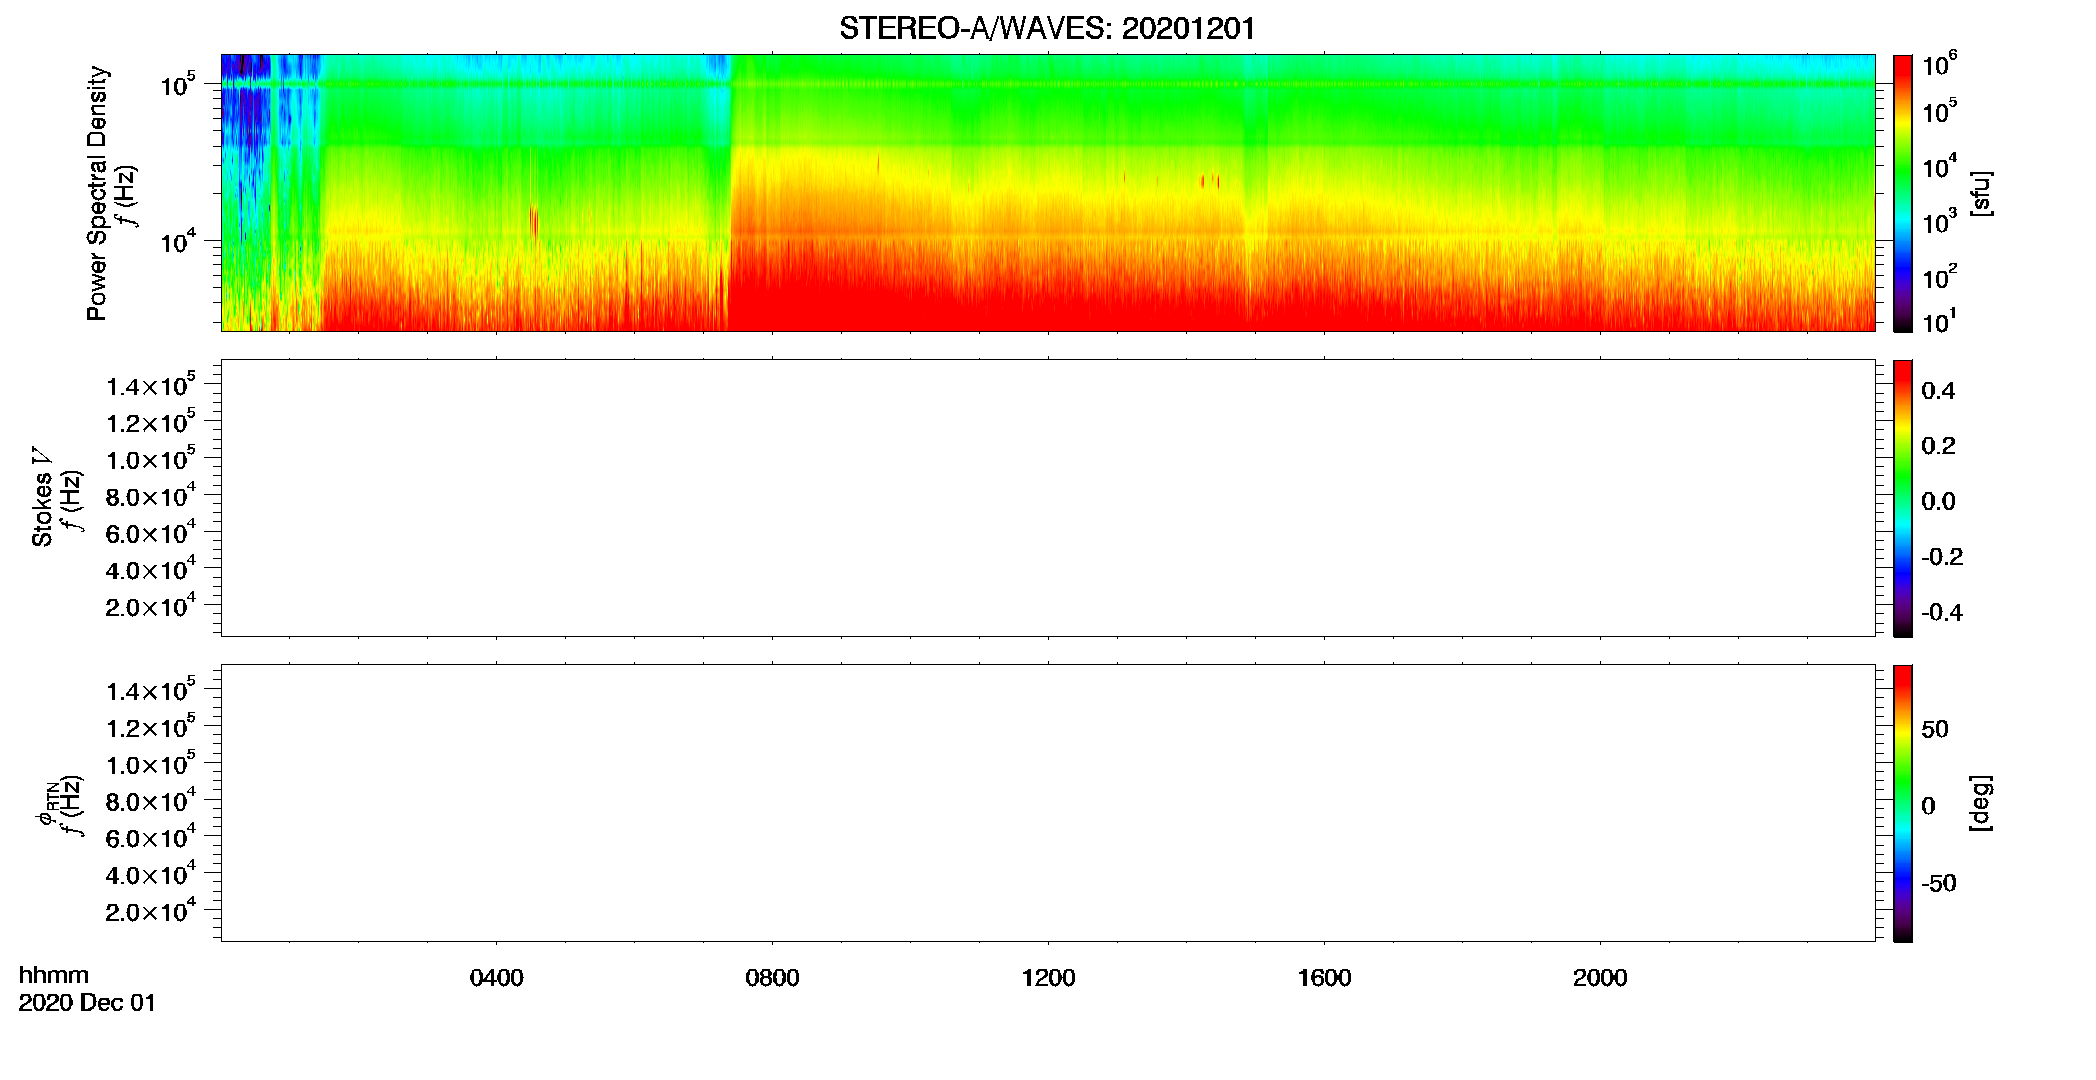Click the Stokes V axis label
This screenshot has height=1080, width=2096.
point(42,497)
